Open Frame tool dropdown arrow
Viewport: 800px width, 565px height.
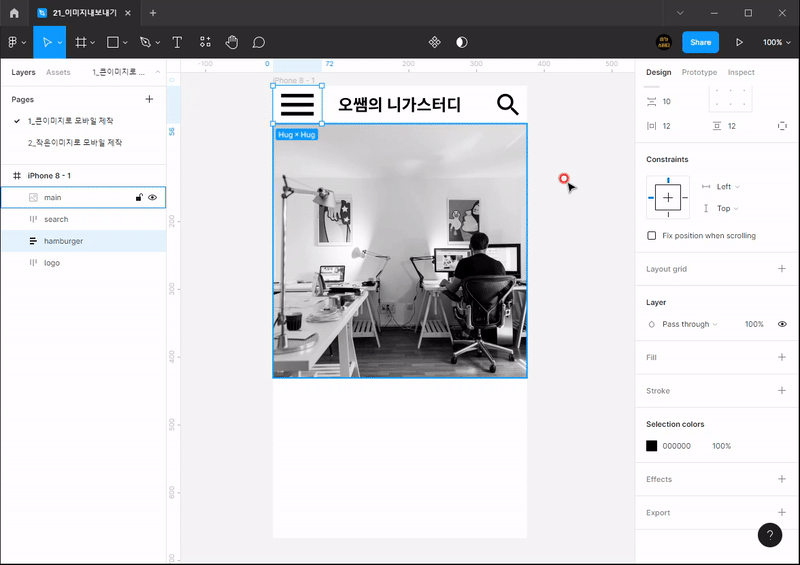[x=92, y=43]
